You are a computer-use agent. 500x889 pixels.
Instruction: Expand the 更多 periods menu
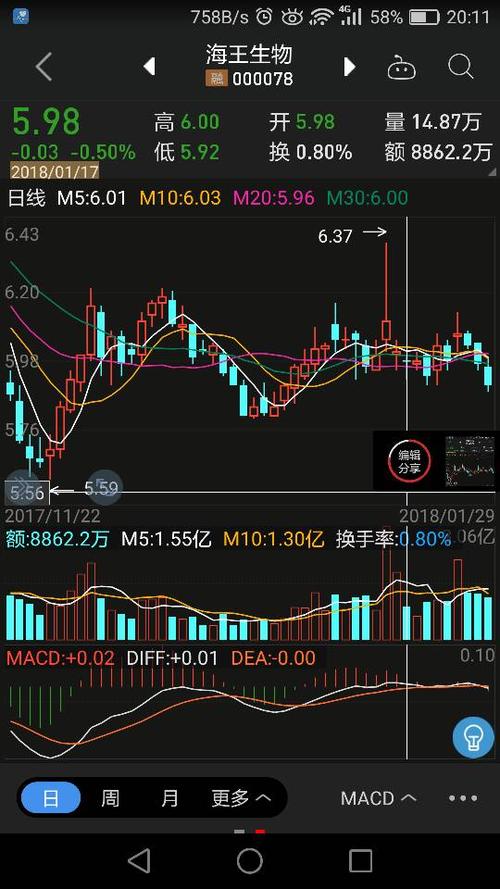241,798
